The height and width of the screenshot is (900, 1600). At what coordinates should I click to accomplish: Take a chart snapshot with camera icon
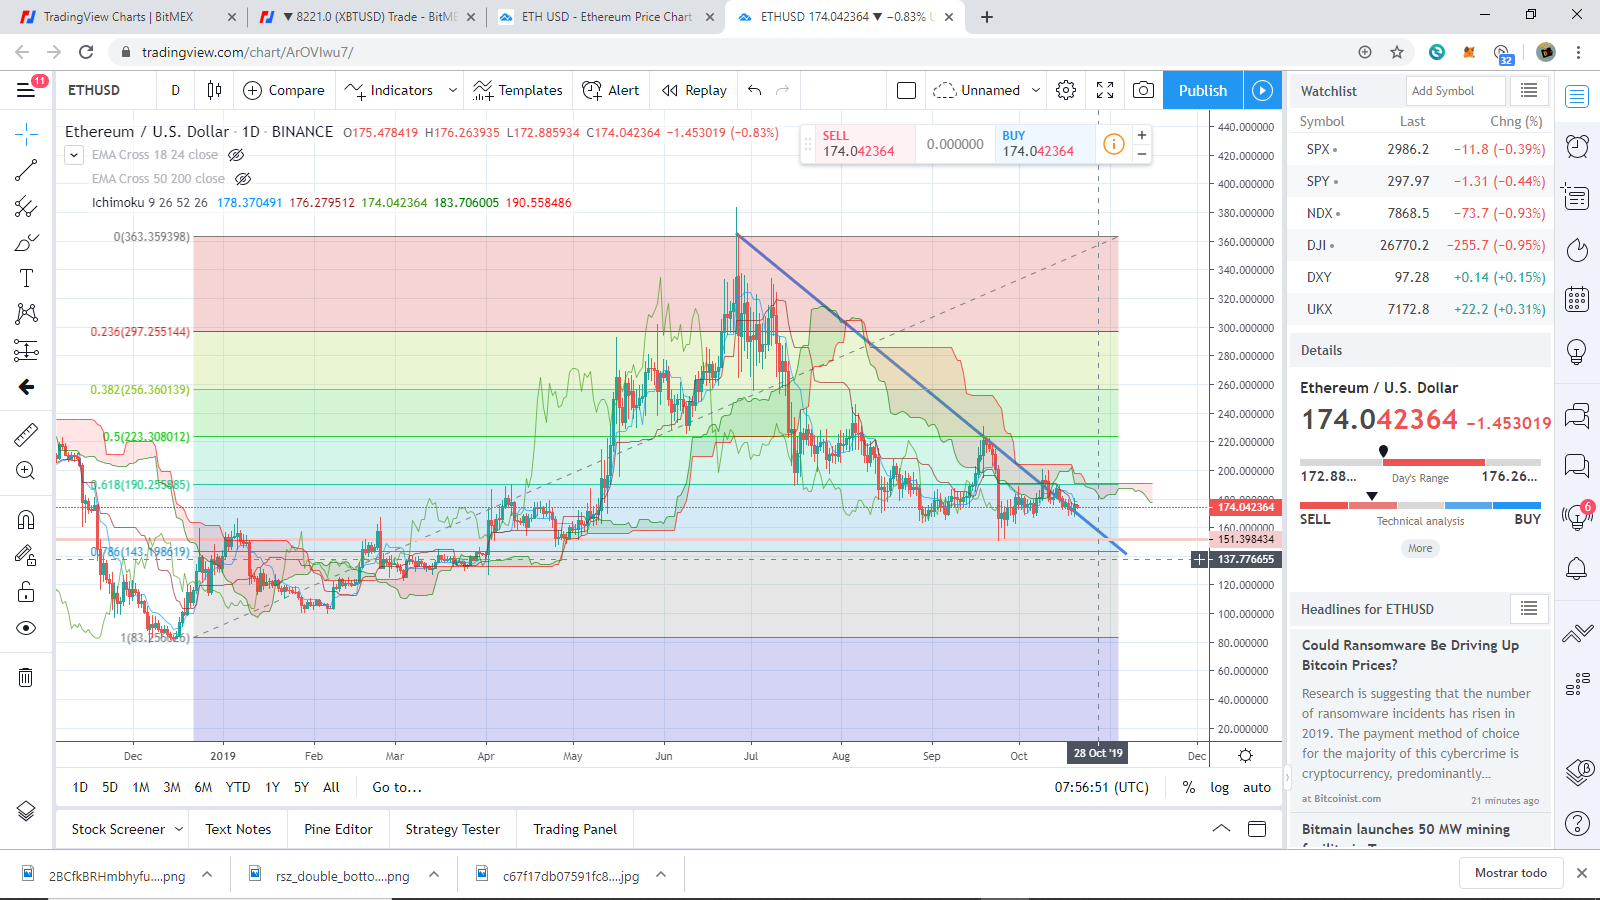[1143, 90]
